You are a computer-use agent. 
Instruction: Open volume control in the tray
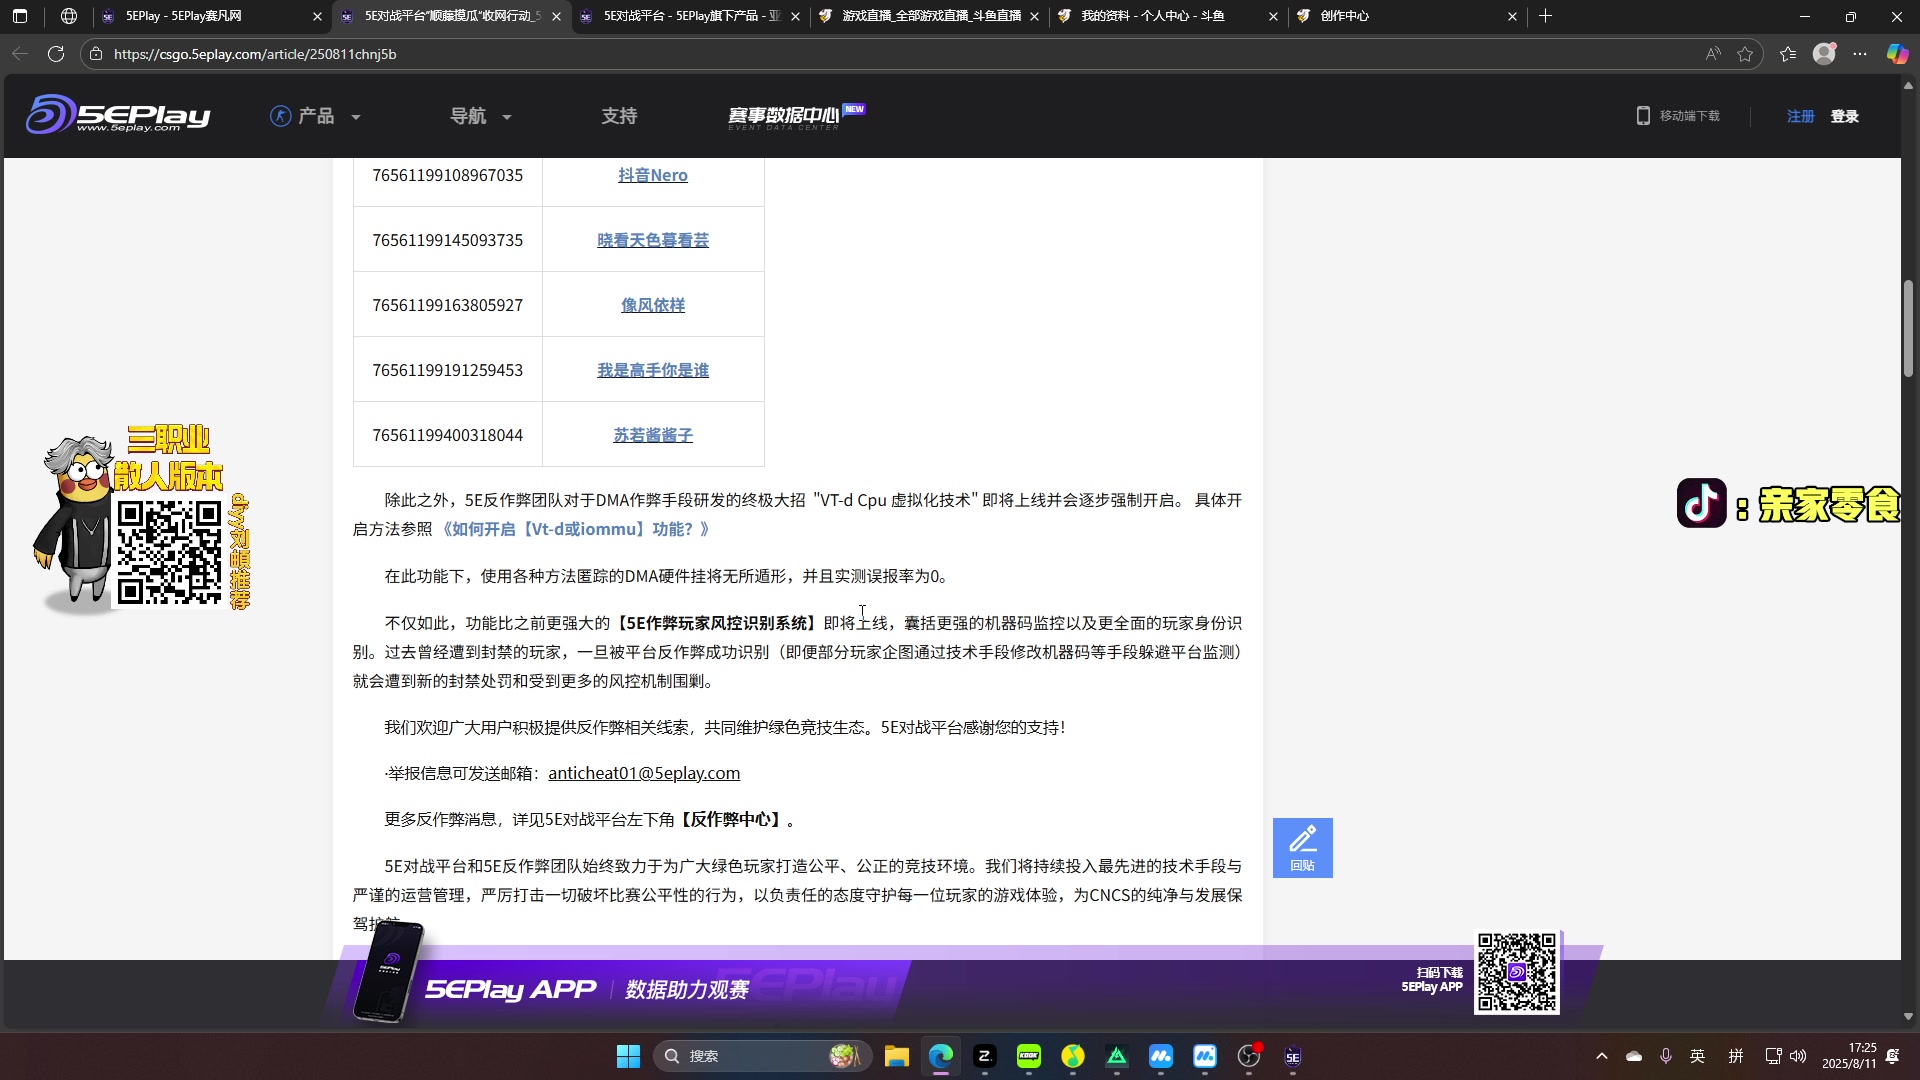[x=1799, y=1056]
